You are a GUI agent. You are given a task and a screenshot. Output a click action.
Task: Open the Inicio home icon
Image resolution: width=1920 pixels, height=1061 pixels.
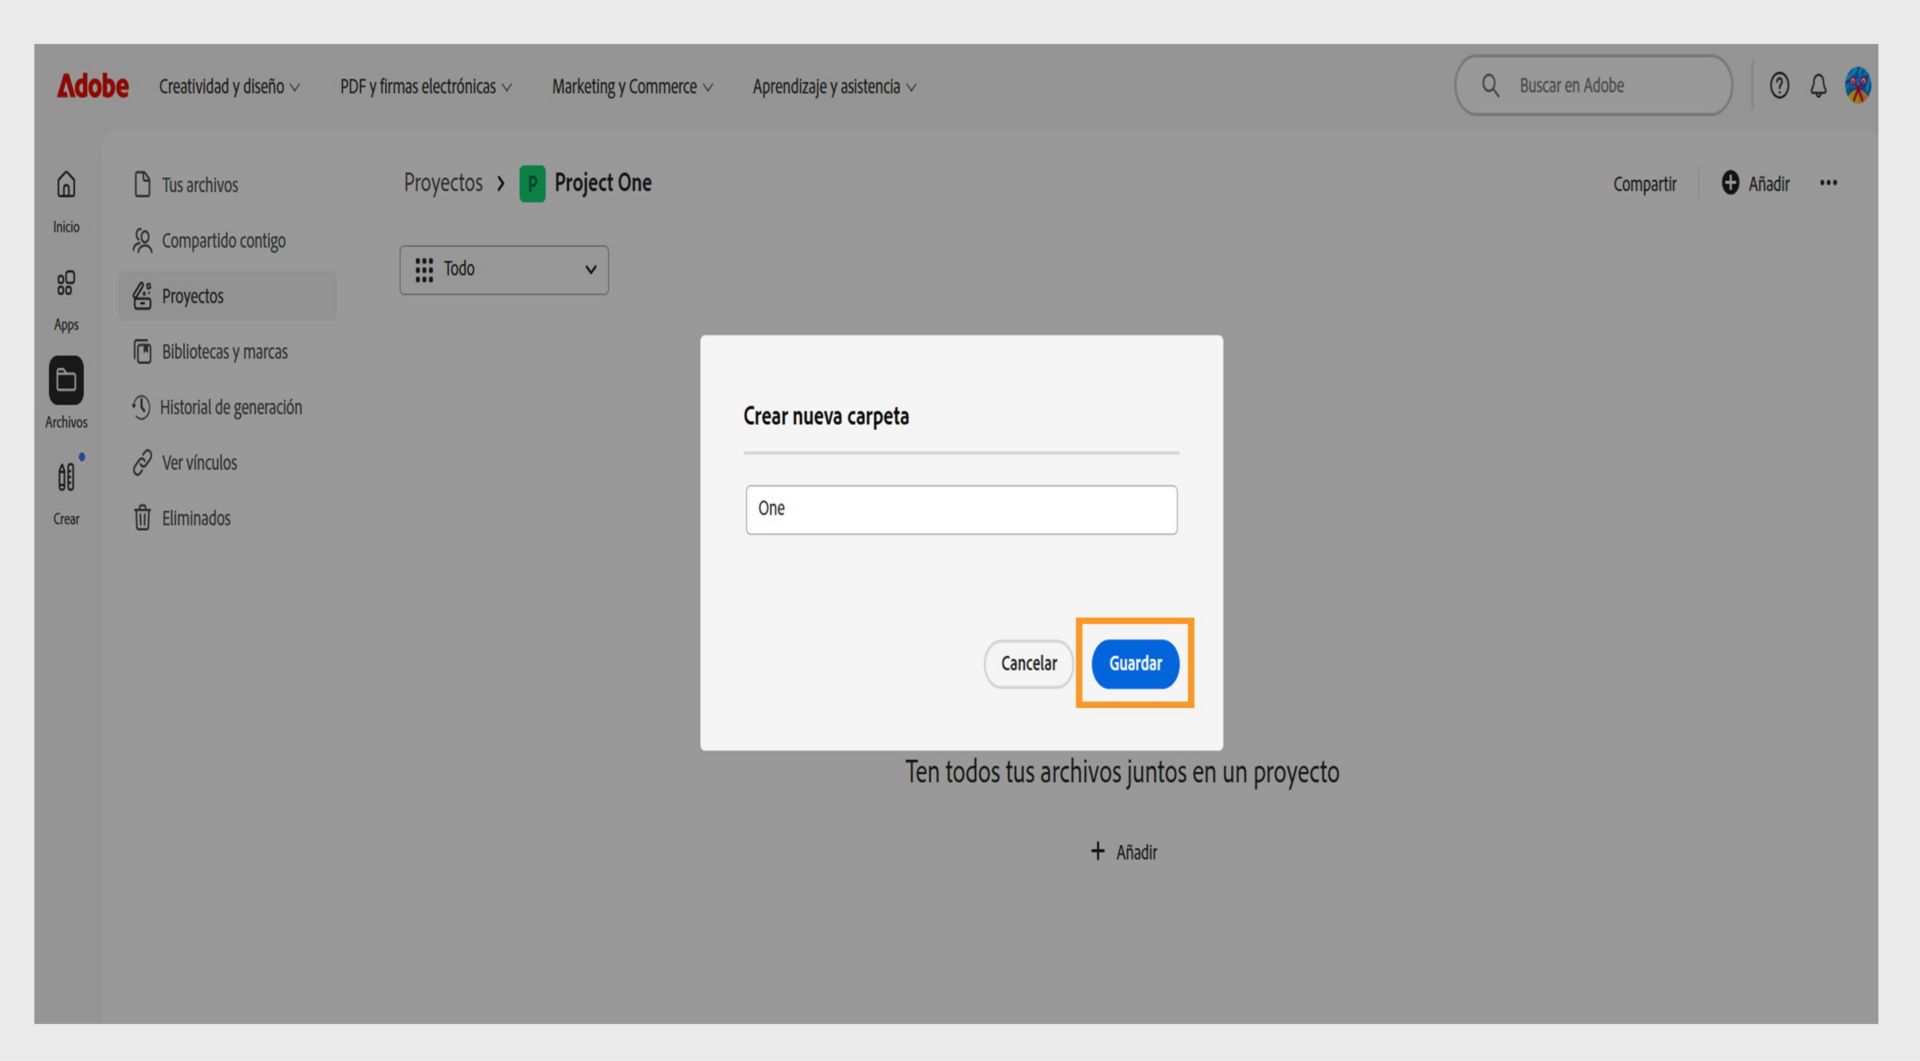click(65, 195)
